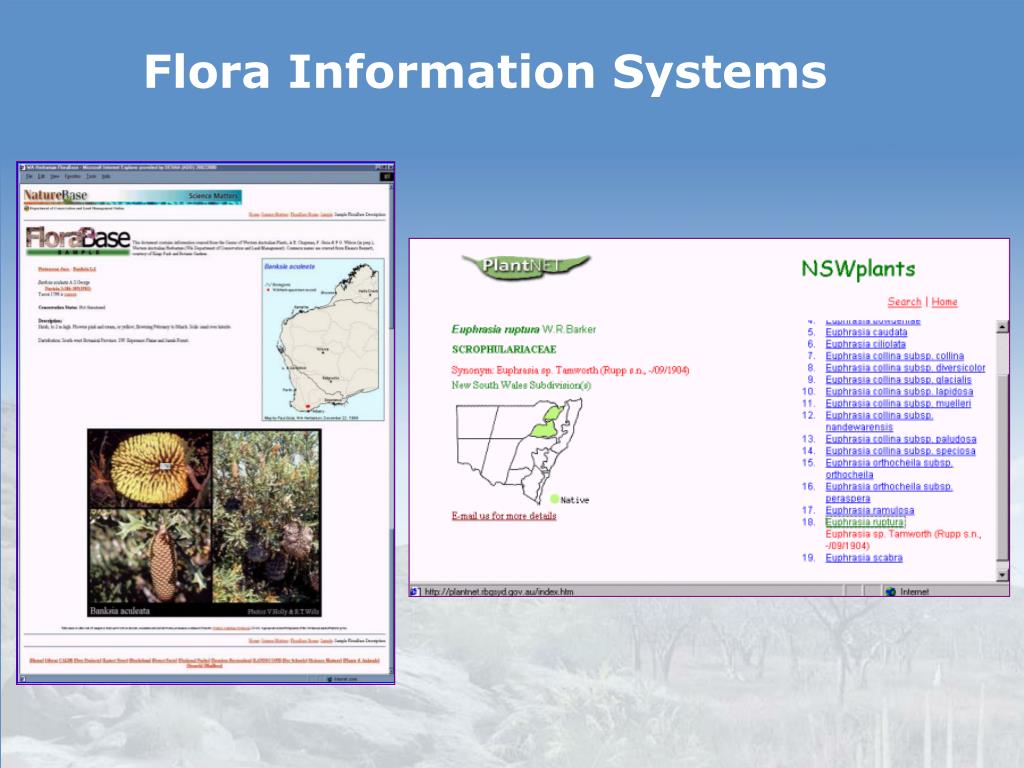Open Euphrasia collina subsp. speciosa link

900,451
